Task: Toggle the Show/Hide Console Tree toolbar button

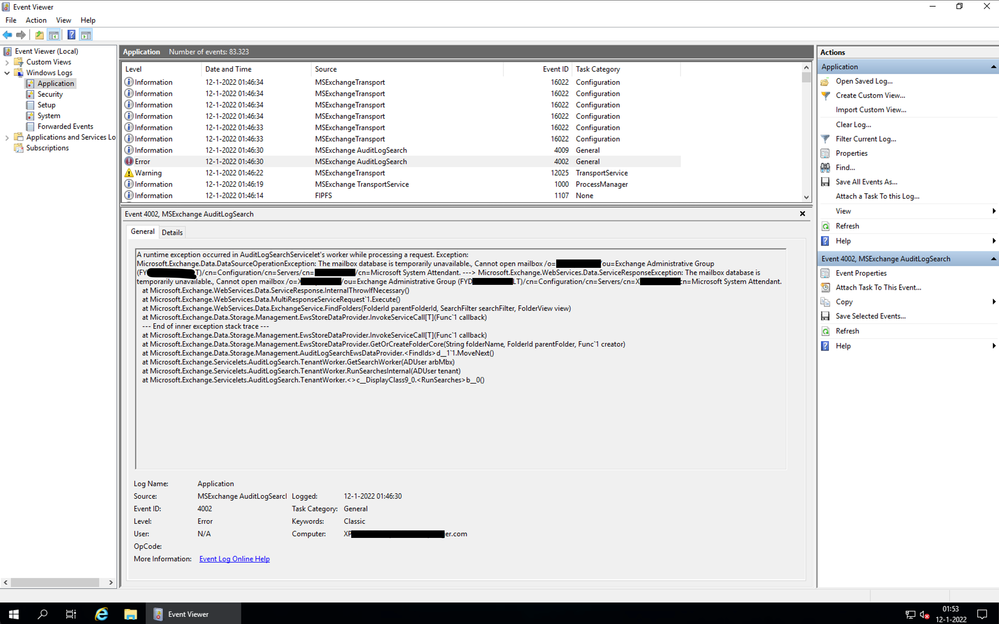Action: click(x=54, y=34)
